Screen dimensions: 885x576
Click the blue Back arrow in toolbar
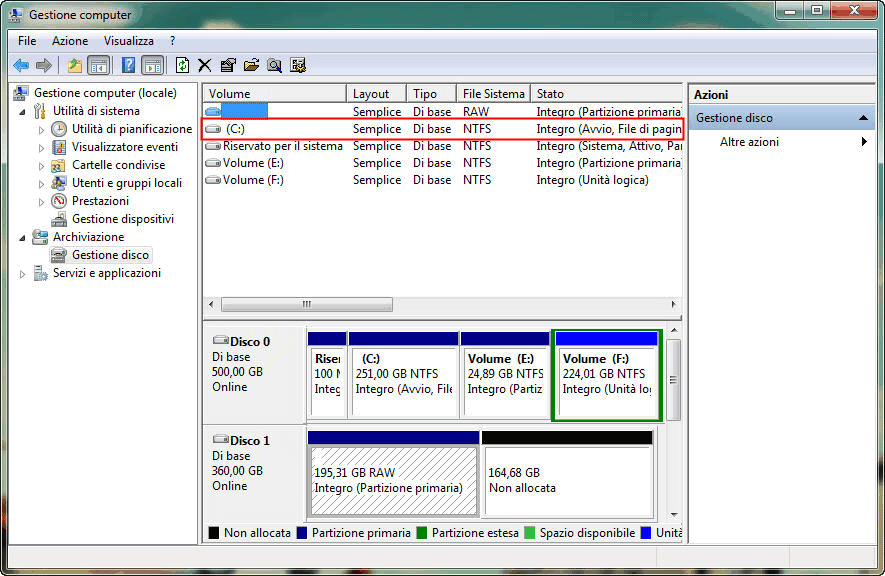21,65
